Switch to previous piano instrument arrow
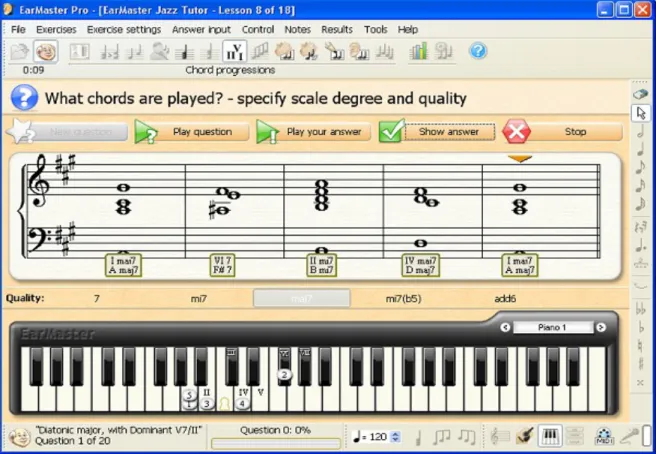656x454 pixels. click(505, 327)
